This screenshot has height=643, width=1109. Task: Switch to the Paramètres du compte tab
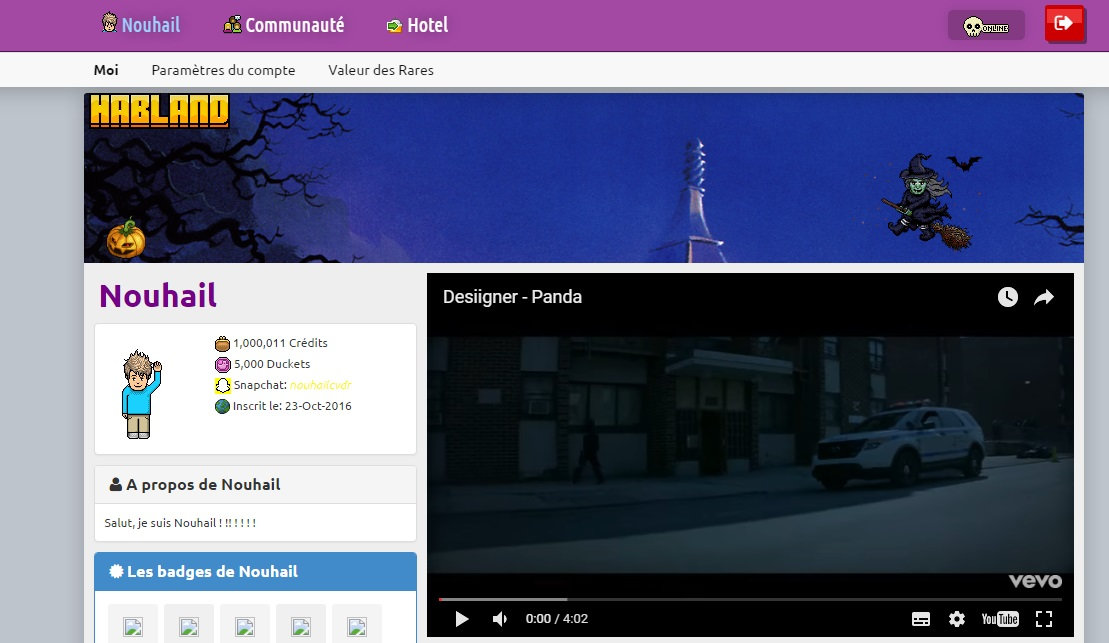click(222, 70)
